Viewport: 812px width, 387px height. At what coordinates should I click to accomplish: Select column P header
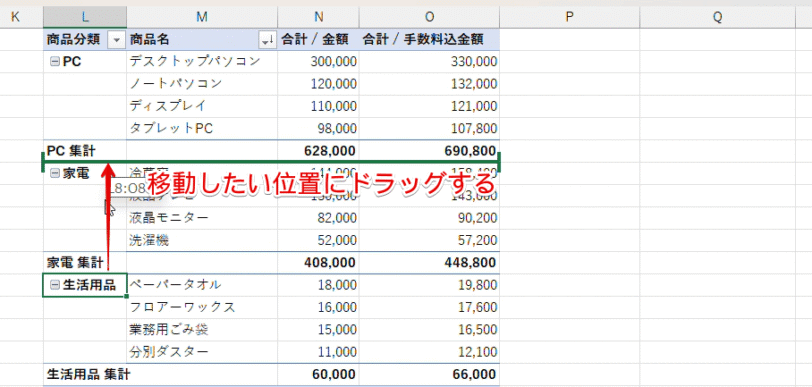(x=570, y=17)
